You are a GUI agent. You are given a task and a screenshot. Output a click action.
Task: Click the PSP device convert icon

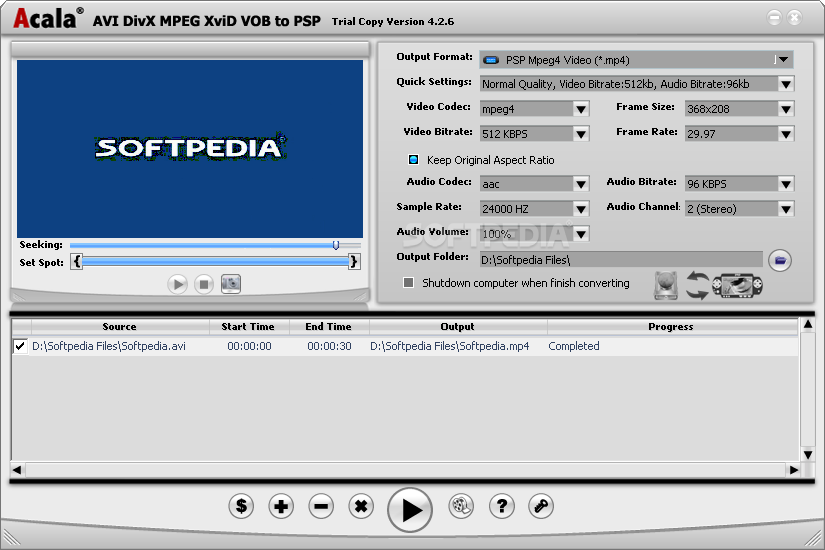pos(738,286)
